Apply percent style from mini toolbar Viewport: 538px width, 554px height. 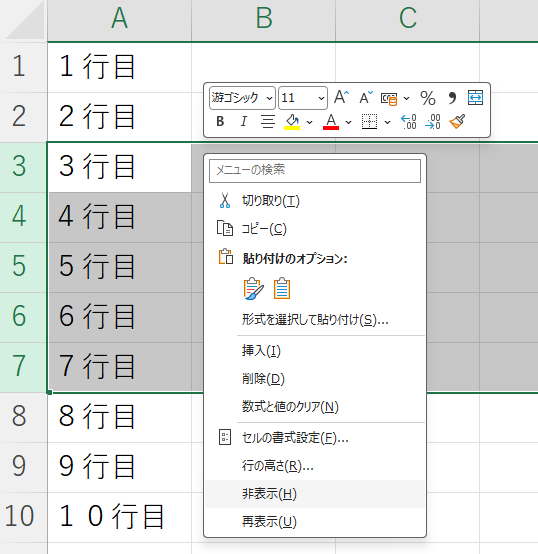click(x=427, y=98)
